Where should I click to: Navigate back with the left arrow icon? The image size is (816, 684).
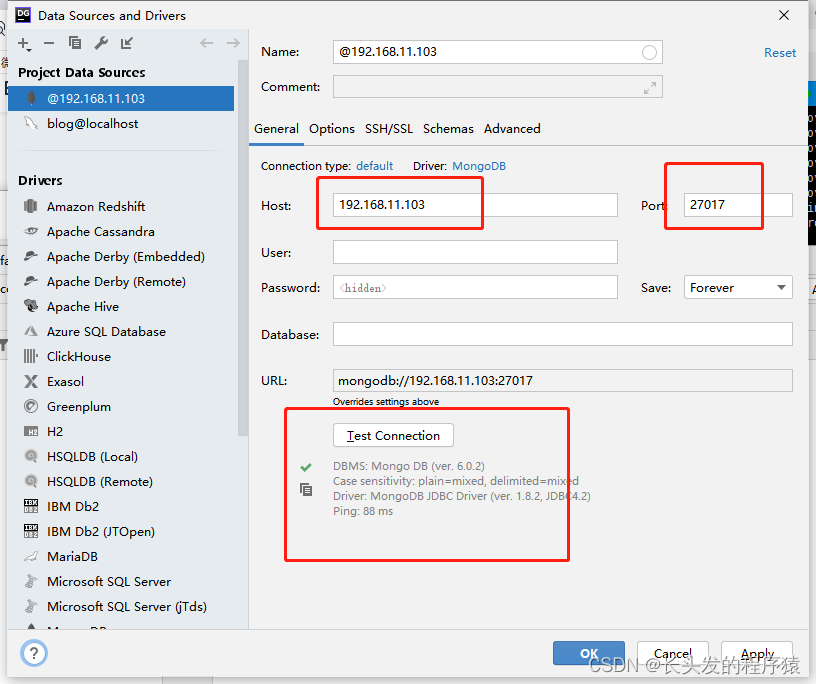point(206,44)
